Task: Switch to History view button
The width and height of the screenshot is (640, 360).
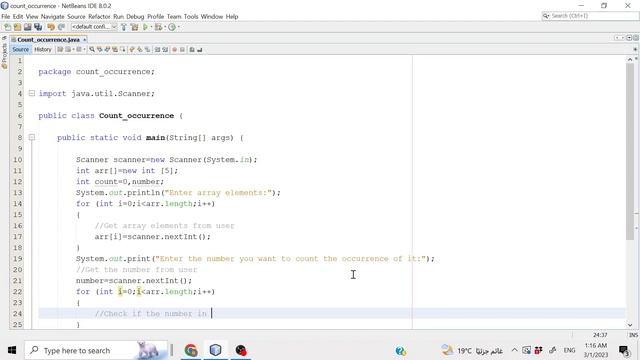Action: pos(43,49)
